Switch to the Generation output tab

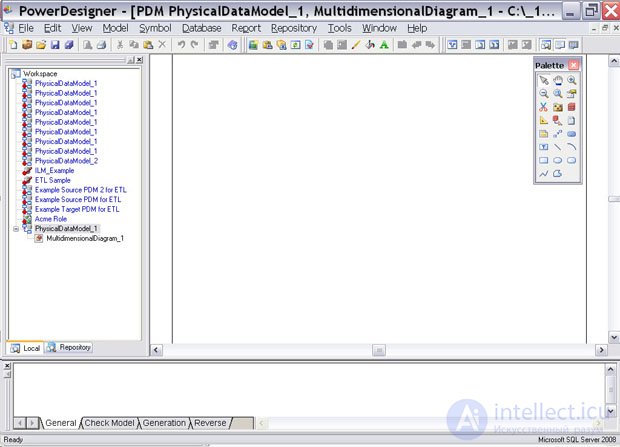pos(164,423)
